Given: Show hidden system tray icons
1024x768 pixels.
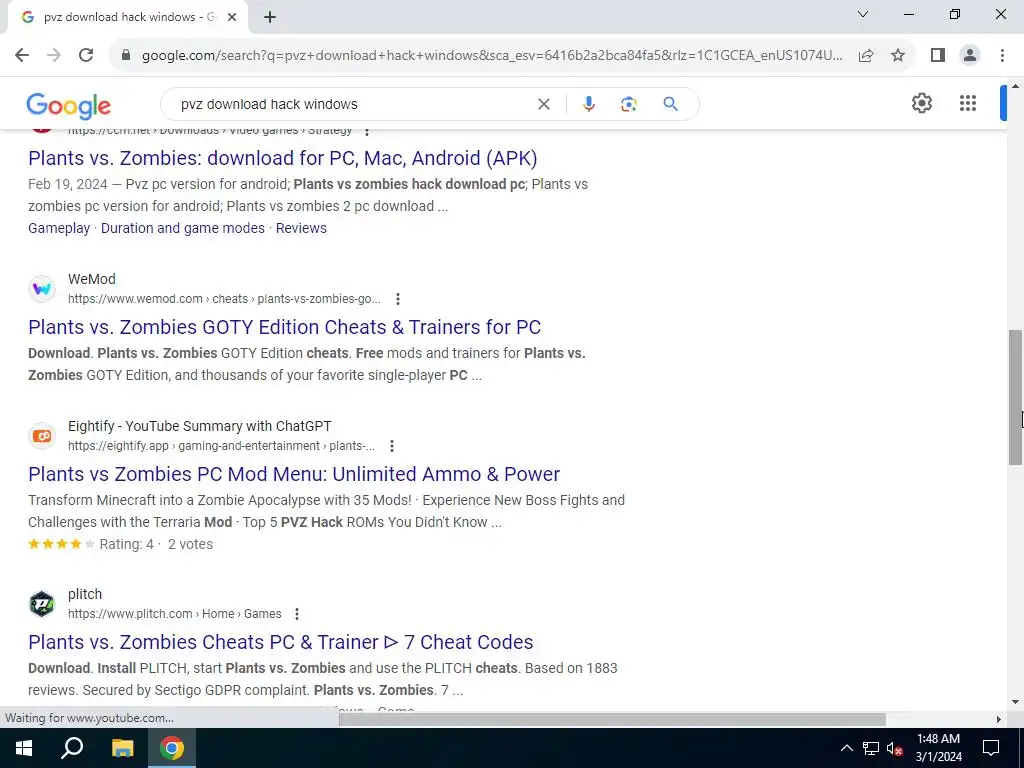Looking at the screenshot, I should [x=846, y=748].
